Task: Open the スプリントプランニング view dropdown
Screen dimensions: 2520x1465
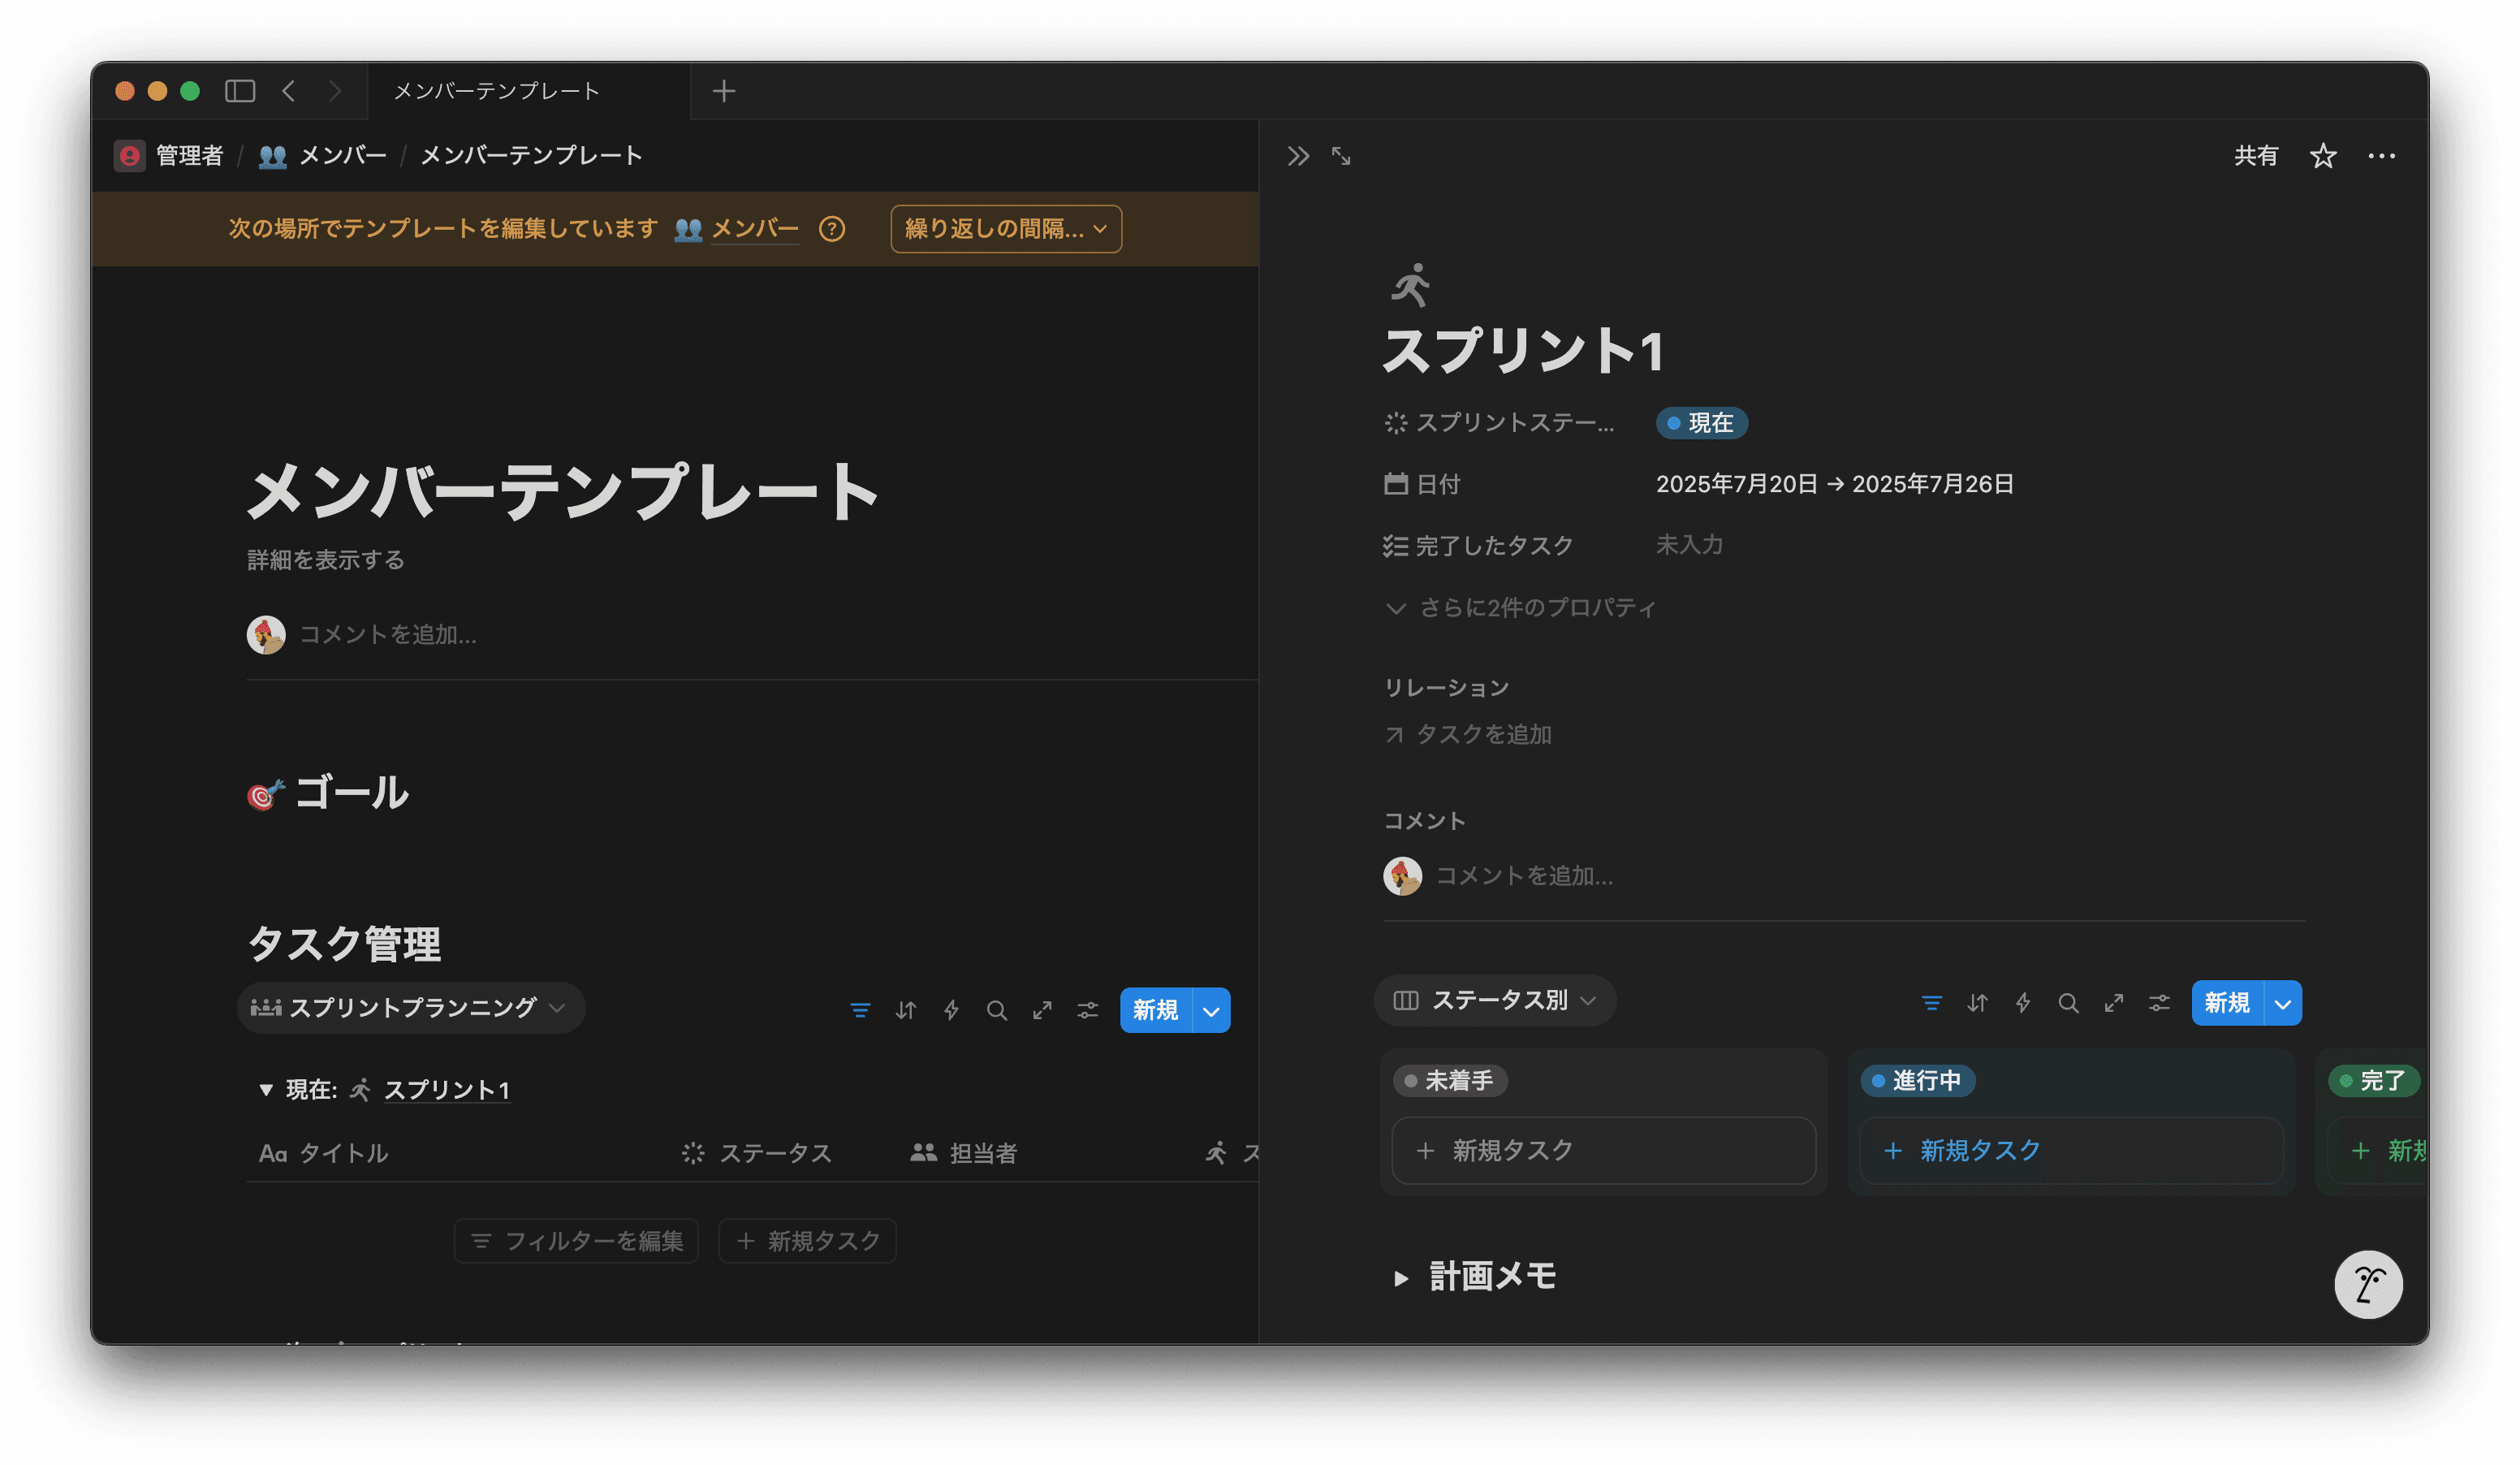Action: (410, 1008)
